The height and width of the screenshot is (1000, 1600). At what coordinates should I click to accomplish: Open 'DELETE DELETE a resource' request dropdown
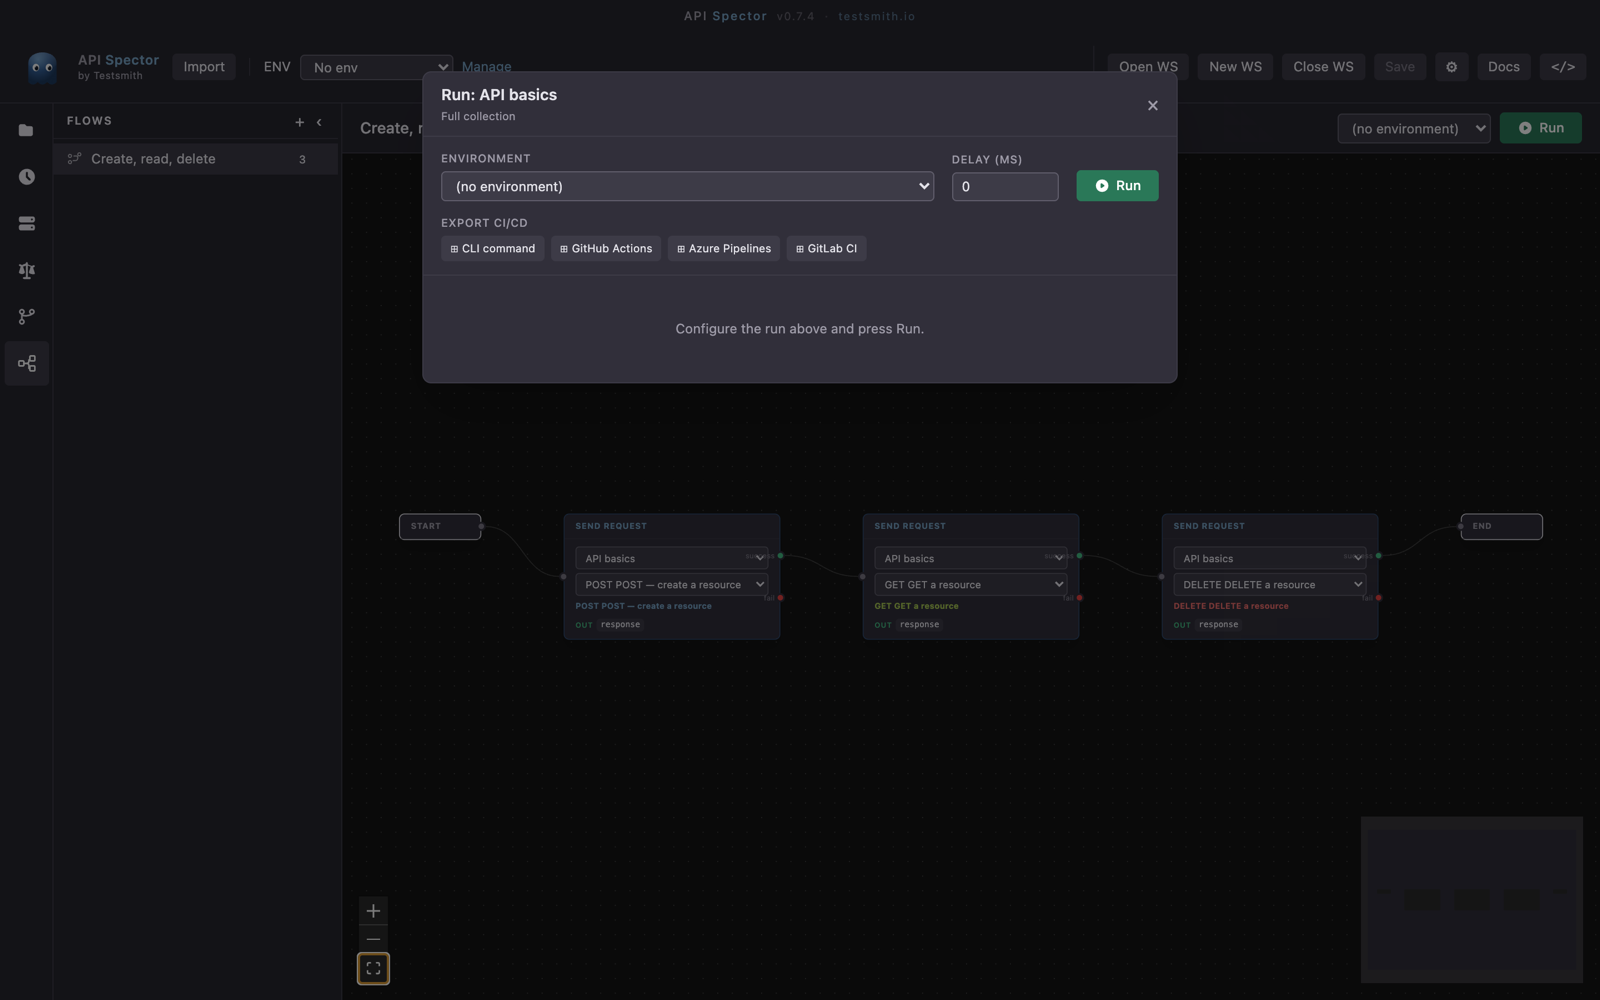tap(1269, 584)
